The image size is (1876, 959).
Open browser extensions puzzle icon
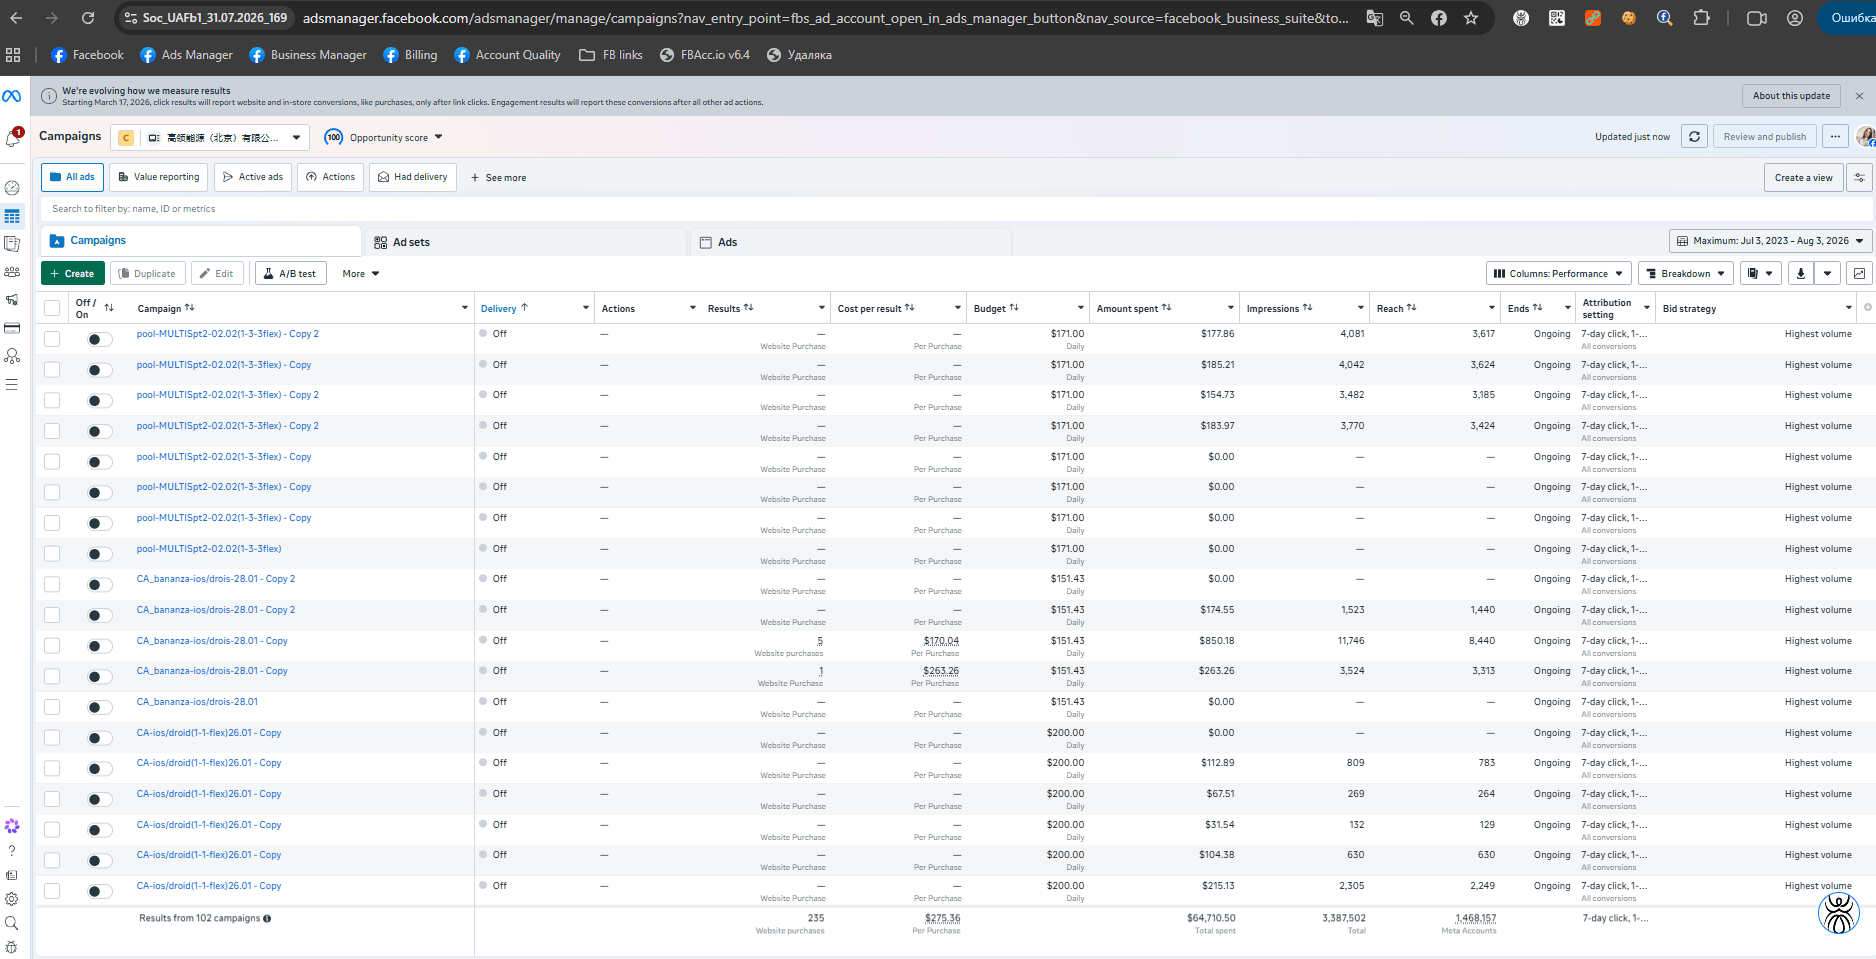tap(1701, 18)
